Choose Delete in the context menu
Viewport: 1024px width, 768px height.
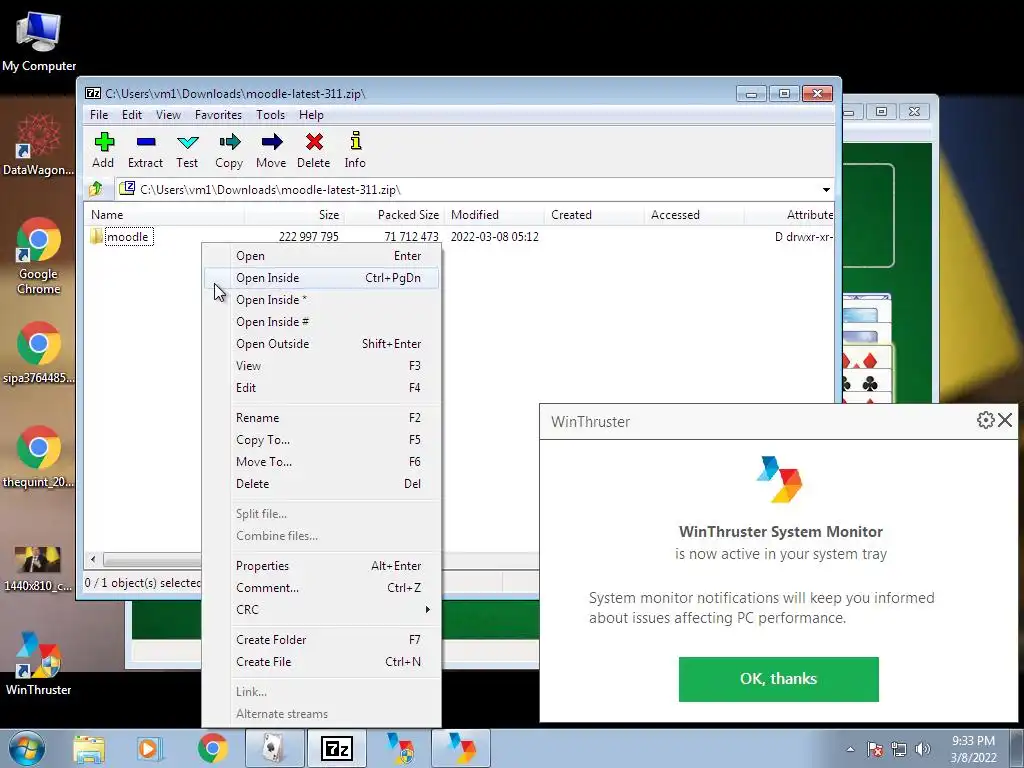pyautogui.click(x=321, y=484)
